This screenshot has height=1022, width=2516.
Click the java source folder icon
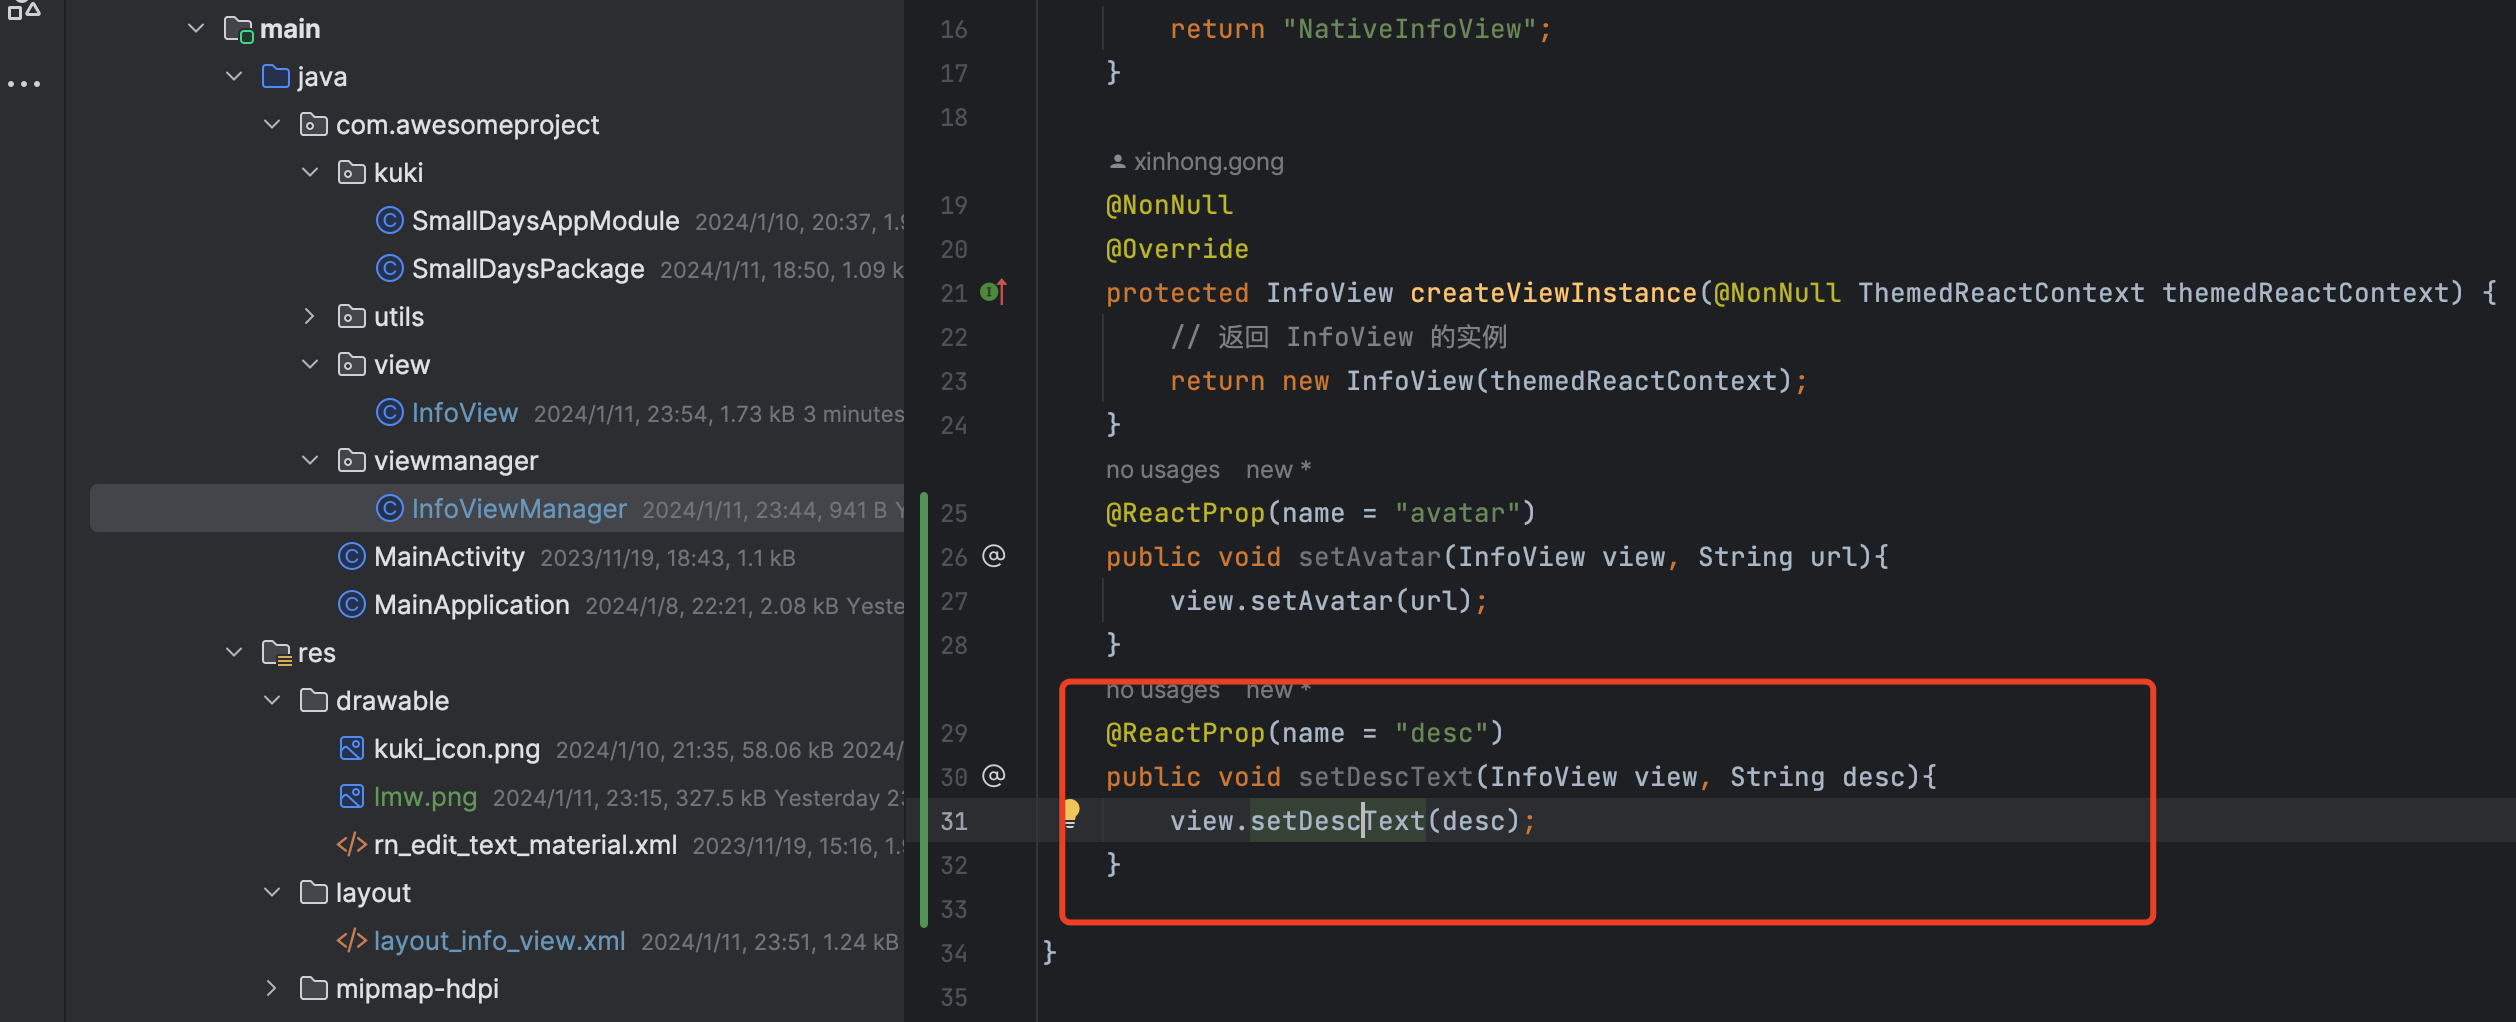[275, 77]
